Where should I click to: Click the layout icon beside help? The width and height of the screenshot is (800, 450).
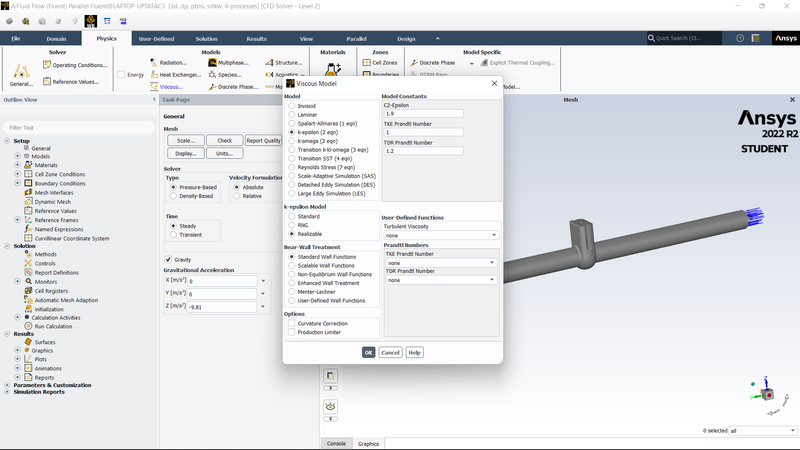[x=756, y=38]
